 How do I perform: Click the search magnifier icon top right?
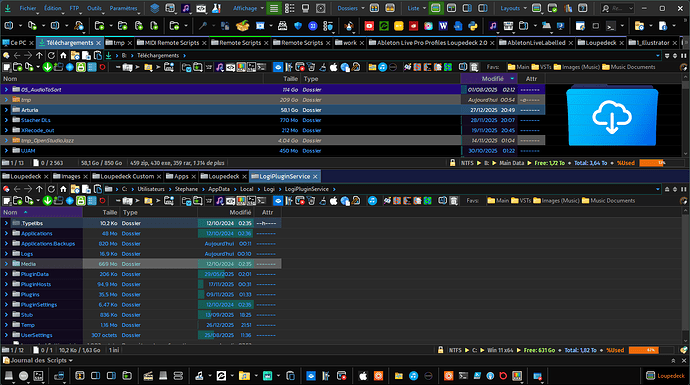[x=606, y=8]
